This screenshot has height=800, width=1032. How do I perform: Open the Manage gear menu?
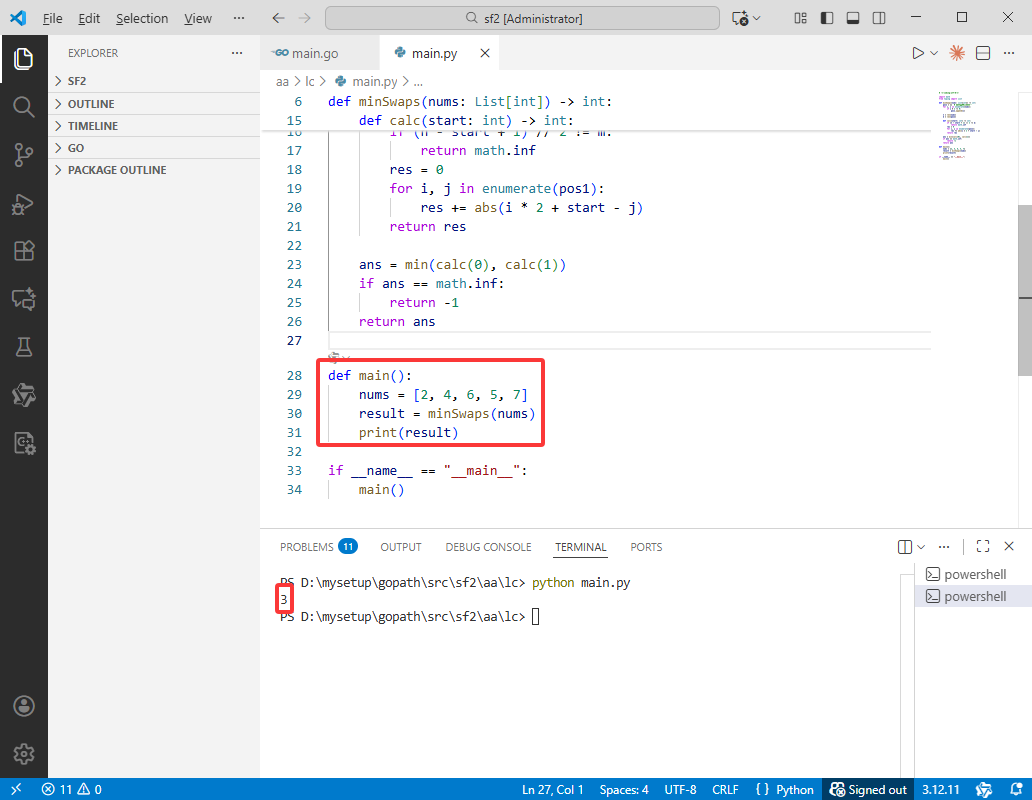coord(24,754)
